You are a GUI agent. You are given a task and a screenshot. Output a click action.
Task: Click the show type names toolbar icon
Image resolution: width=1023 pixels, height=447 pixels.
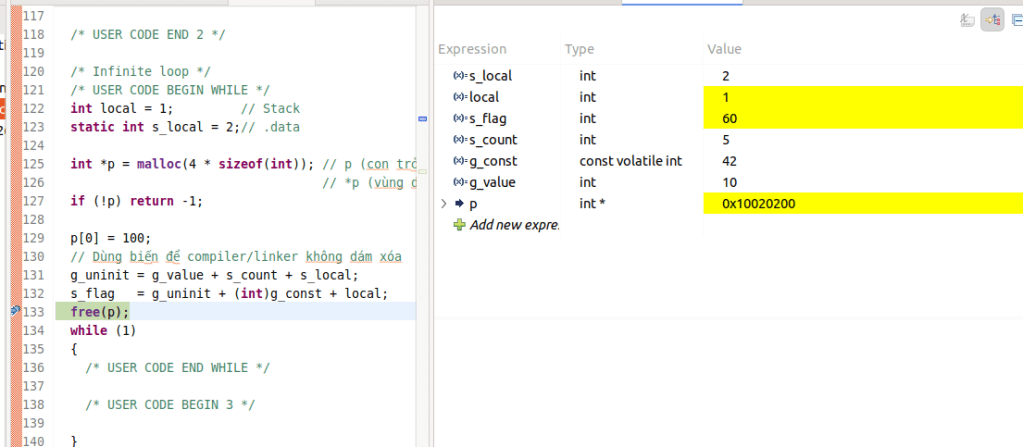click(967, 19)
